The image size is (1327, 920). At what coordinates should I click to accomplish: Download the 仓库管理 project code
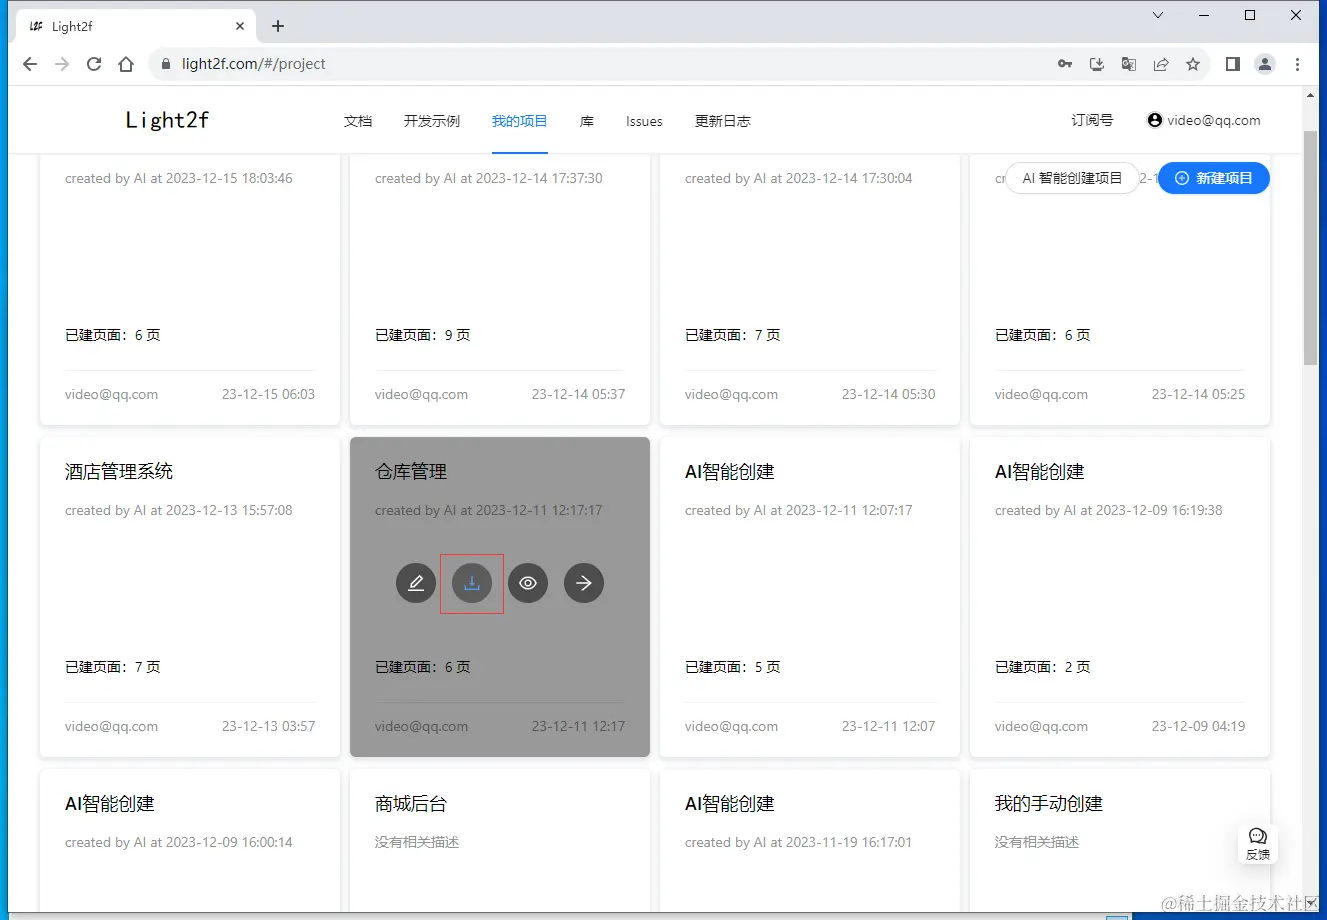472,583
